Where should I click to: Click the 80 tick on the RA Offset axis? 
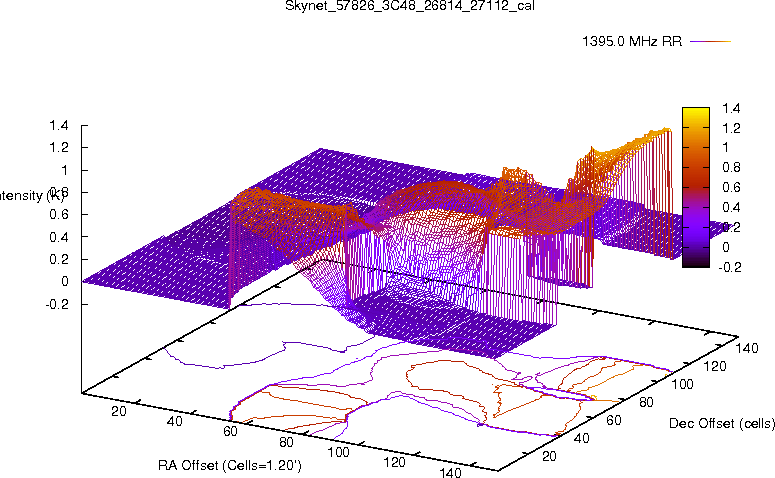tap(286, 442)
